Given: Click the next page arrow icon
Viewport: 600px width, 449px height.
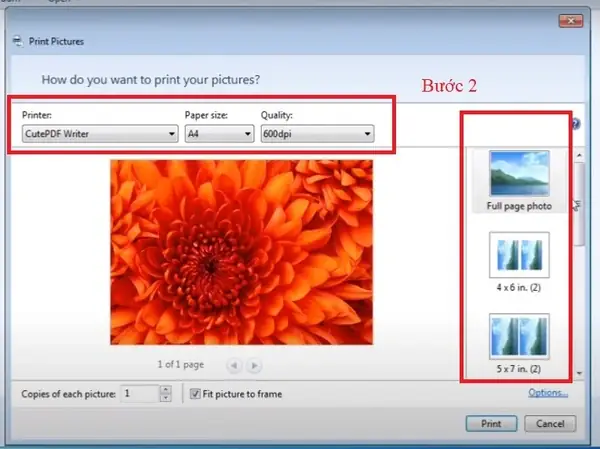Looking at the screenshot, I should pyautogui.click(x=254, y=366).
